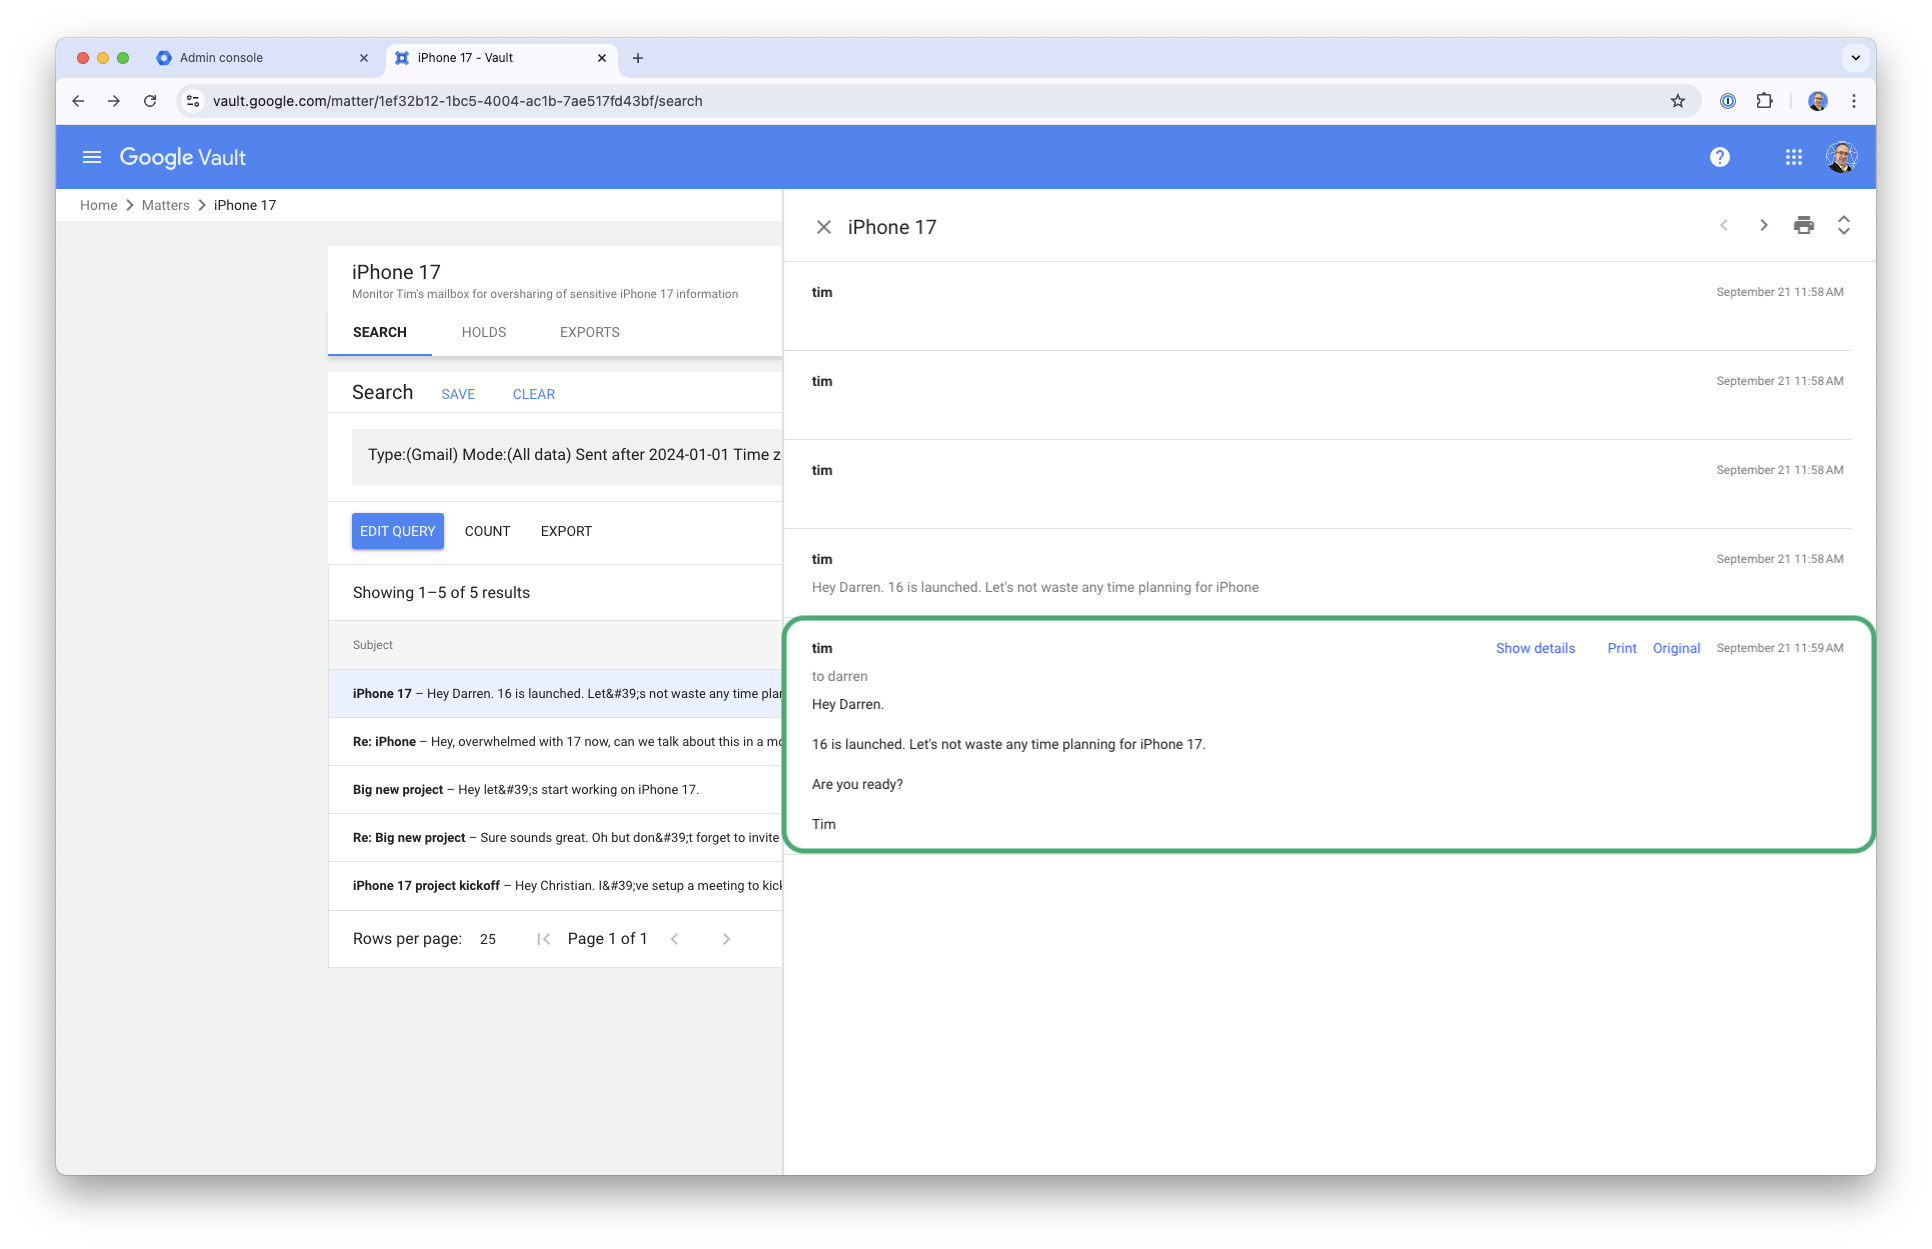View site information icon in address bar

(194, 101)
